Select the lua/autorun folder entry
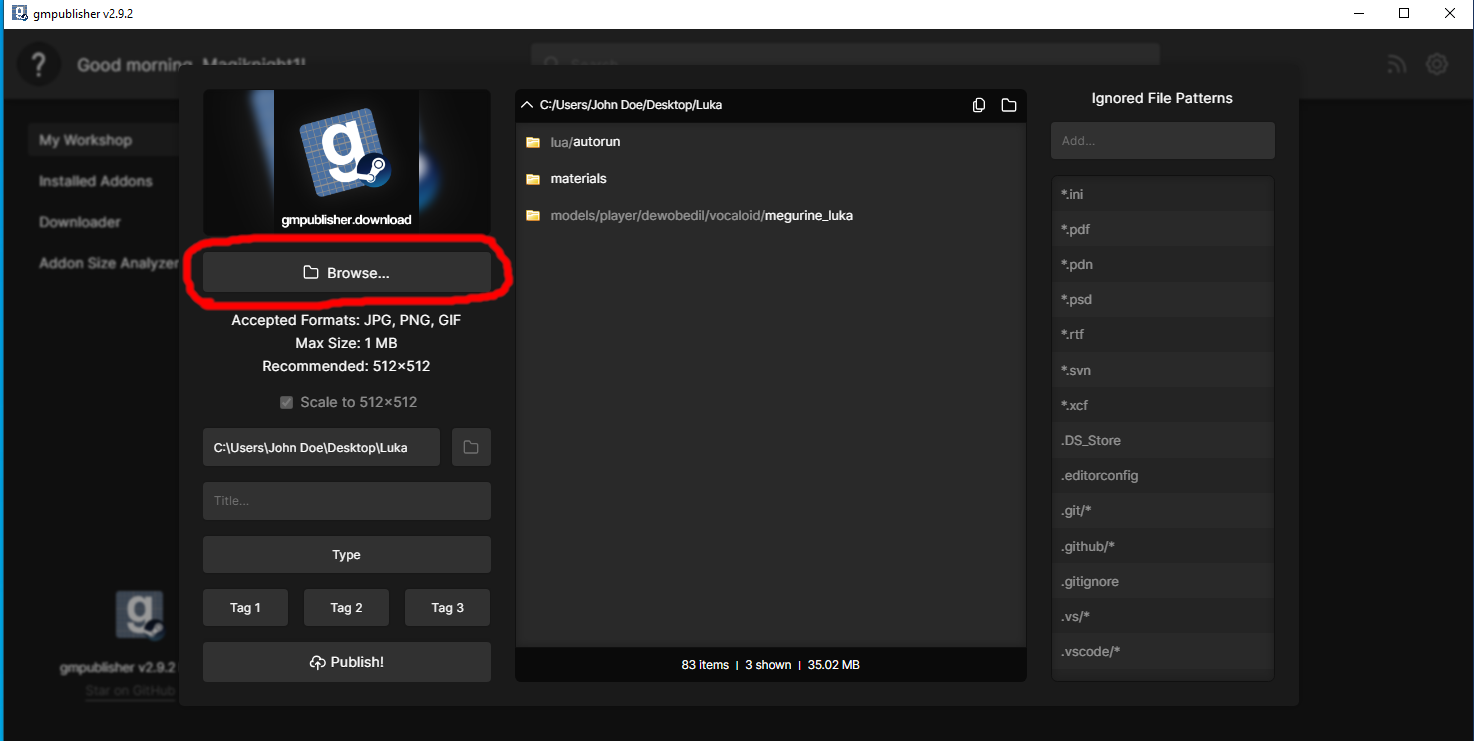Image resolution: width=1474 pixels, height=741 pixels. pos(771,142)
